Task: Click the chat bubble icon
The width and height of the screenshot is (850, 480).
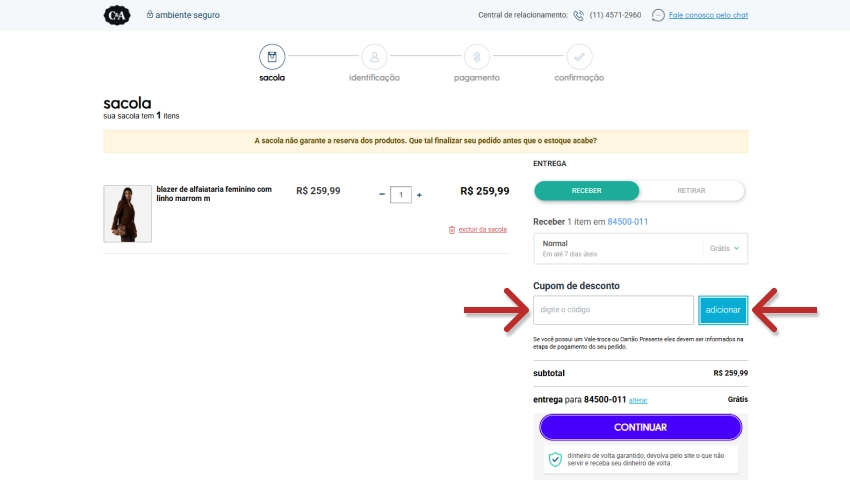Action: [x=658, y=15]
